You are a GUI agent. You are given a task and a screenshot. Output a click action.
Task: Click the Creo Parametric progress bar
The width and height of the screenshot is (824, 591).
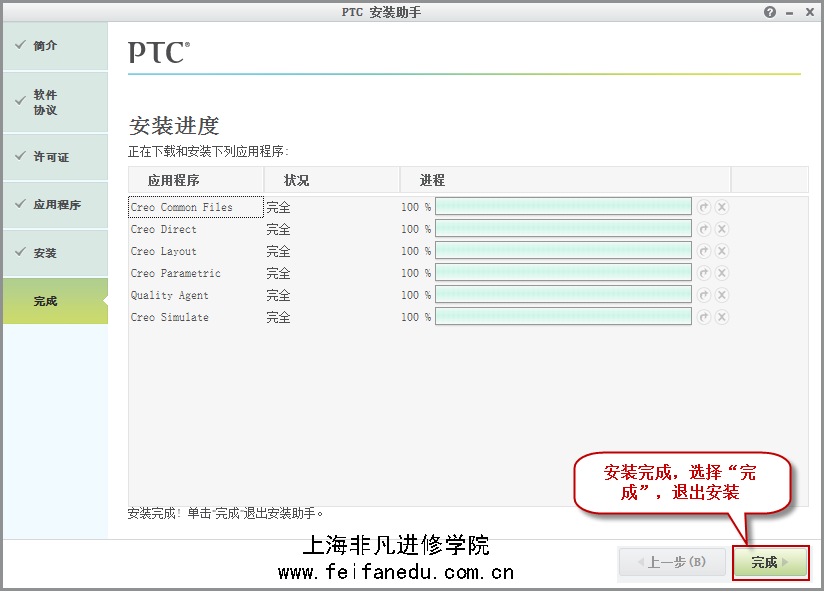[563, 273]
